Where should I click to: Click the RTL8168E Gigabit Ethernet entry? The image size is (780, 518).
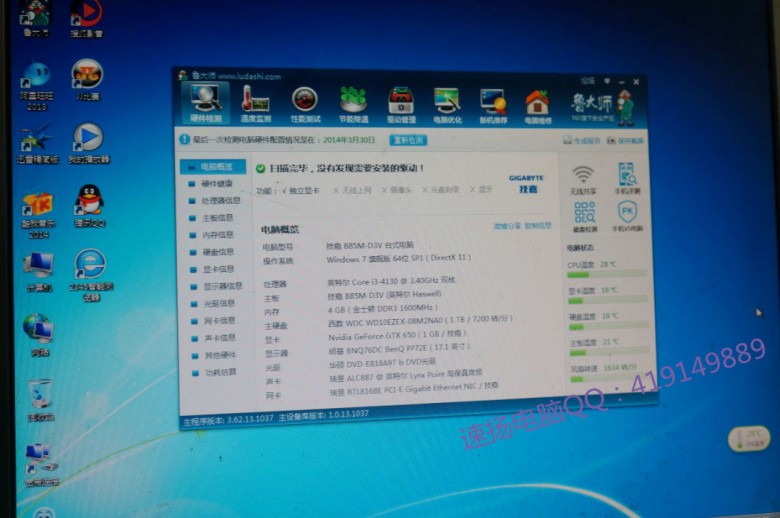point(414,390)
